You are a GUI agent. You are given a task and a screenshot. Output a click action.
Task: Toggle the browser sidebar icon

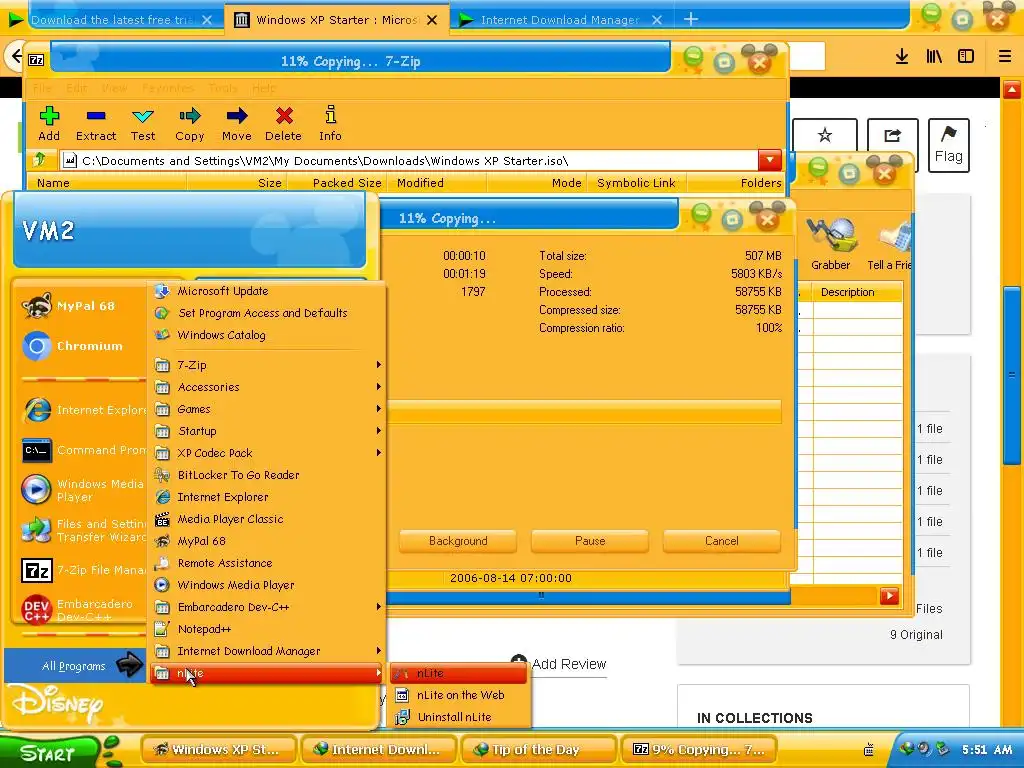click(x=966, y=57)
